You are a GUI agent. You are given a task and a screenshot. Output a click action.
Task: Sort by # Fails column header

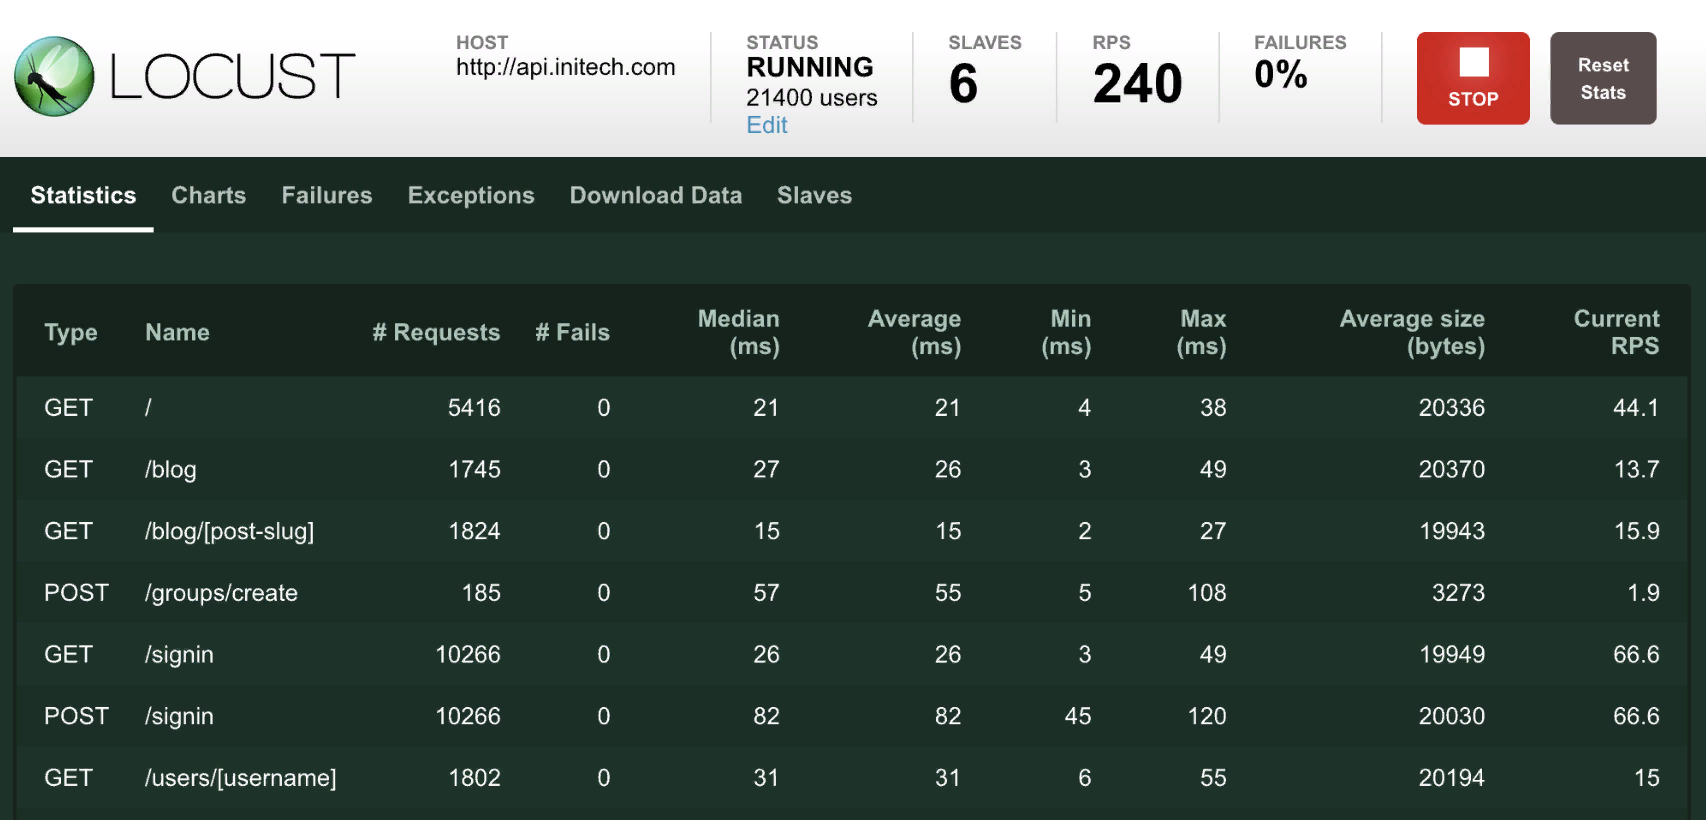(572, 332)
